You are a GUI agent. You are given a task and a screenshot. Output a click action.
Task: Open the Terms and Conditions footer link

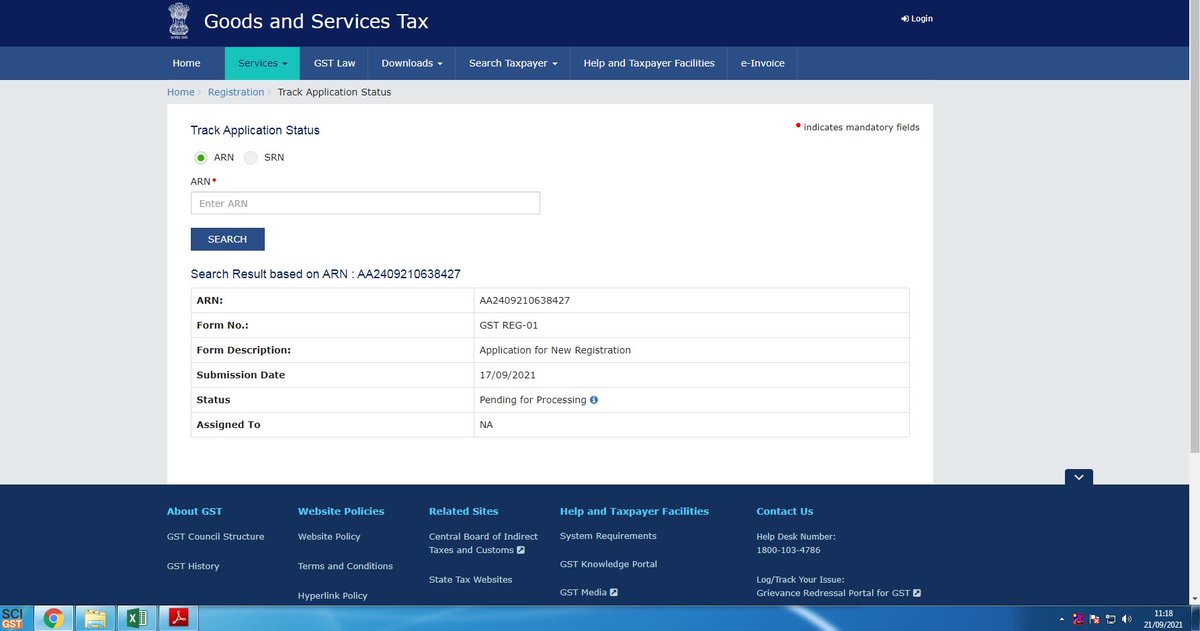coord(345,566)
